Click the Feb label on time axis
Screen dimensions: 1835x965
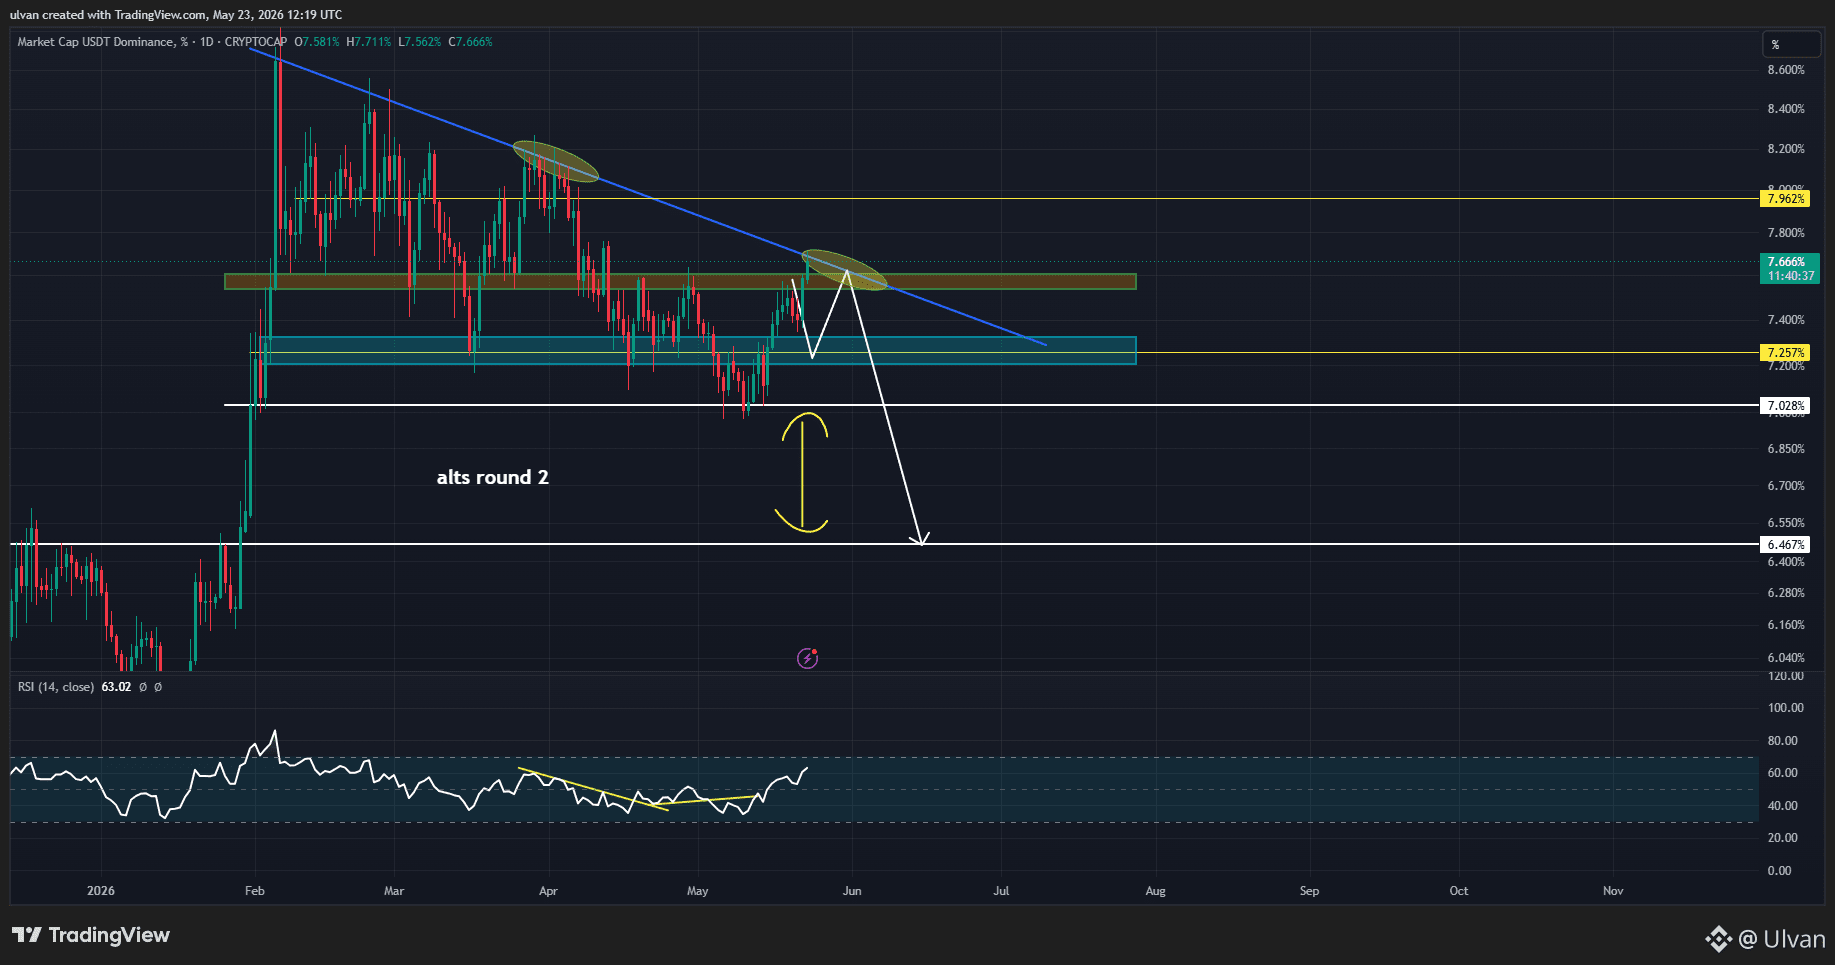[x=255, y=891]
